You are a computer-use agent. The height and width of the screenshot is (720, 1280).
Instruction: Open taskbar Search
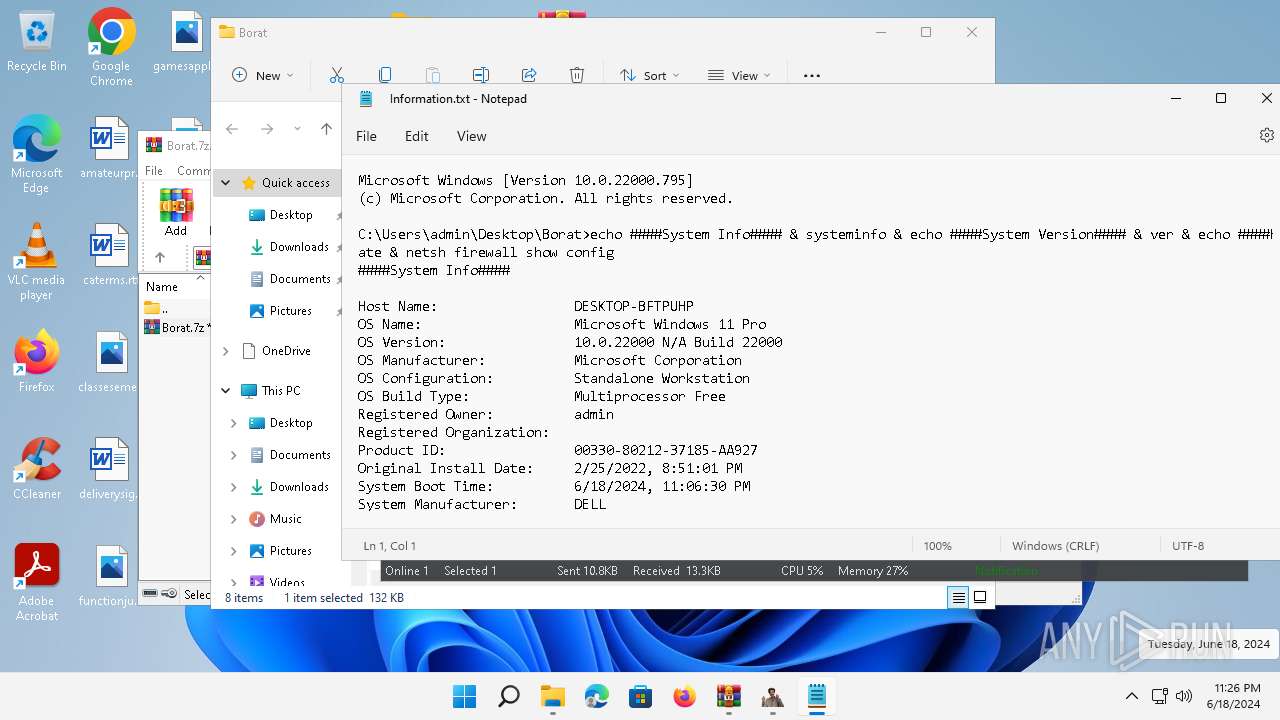[x=508, y=696]
